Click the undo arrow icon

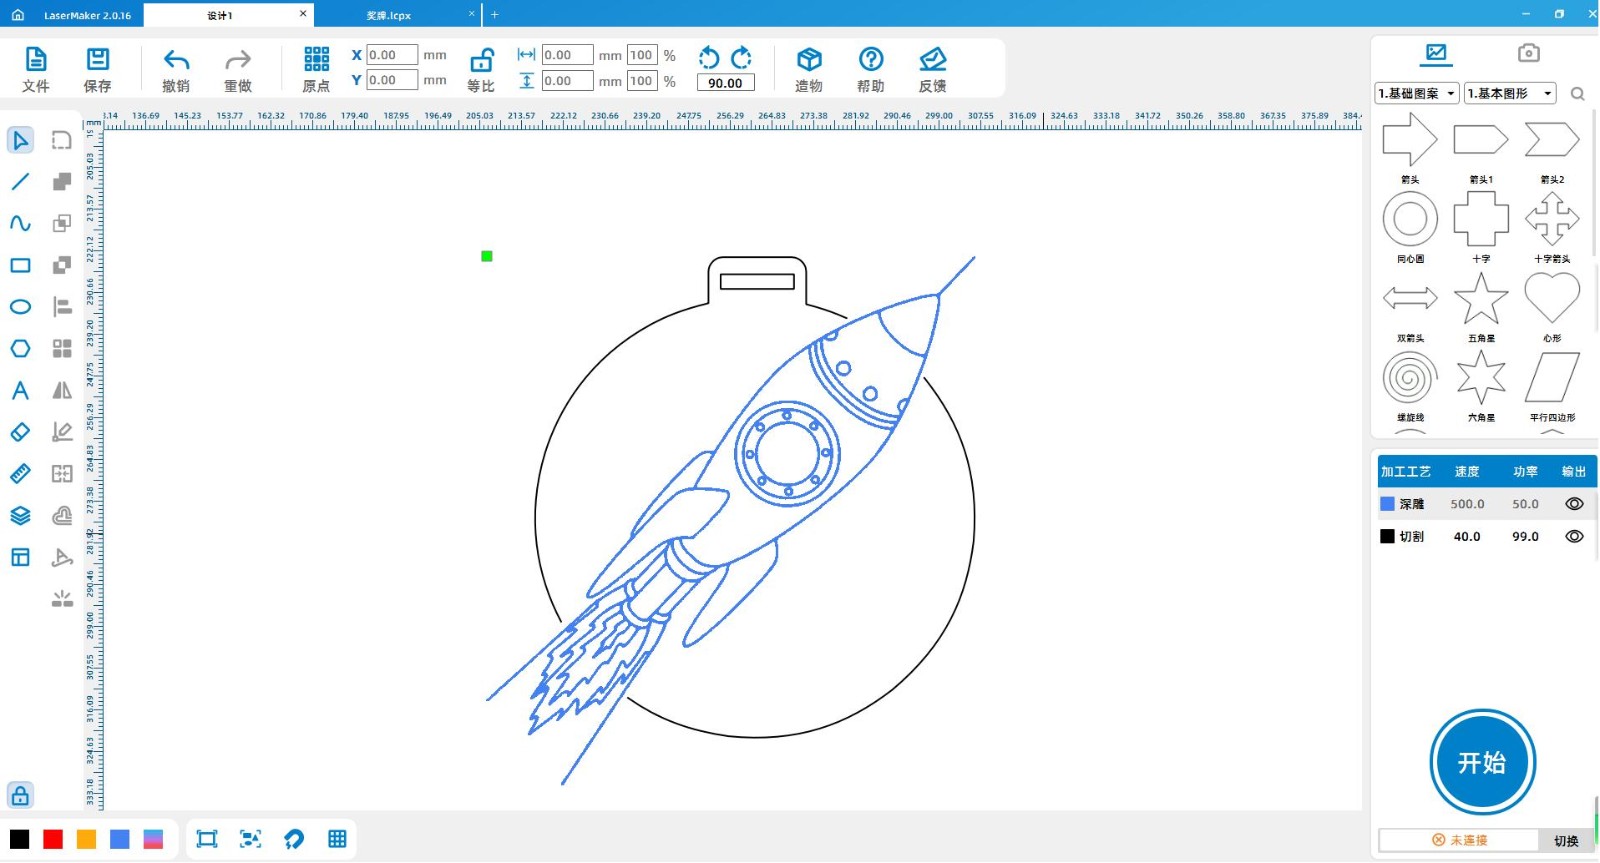(x=176, y=60)
